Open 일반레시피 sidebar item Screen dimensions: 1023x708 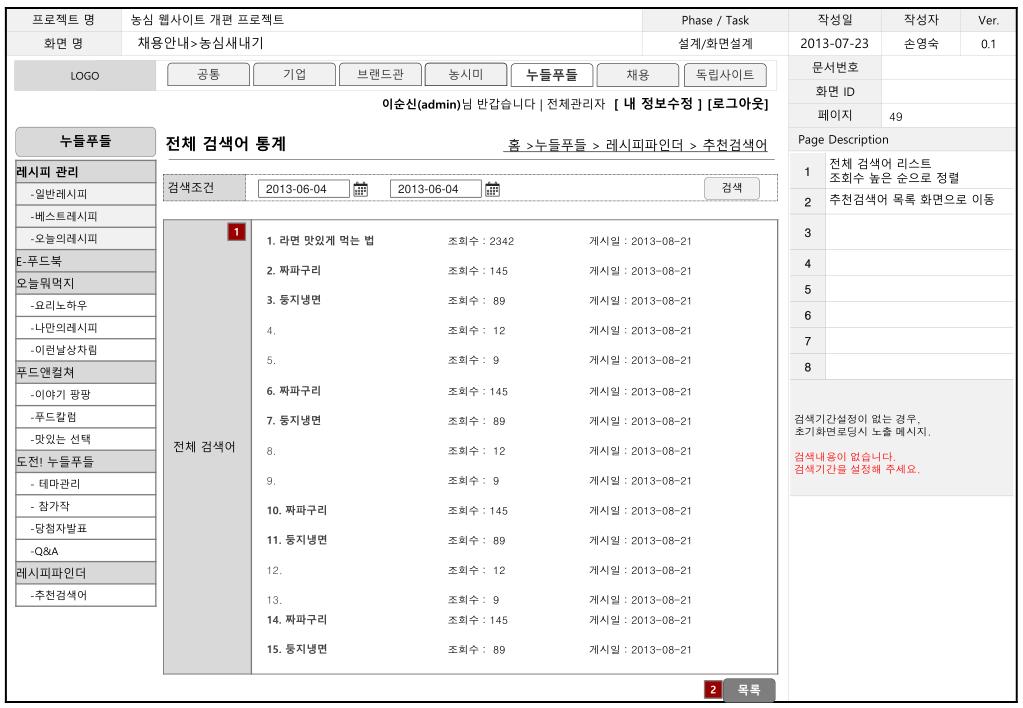tap(85, 194)
